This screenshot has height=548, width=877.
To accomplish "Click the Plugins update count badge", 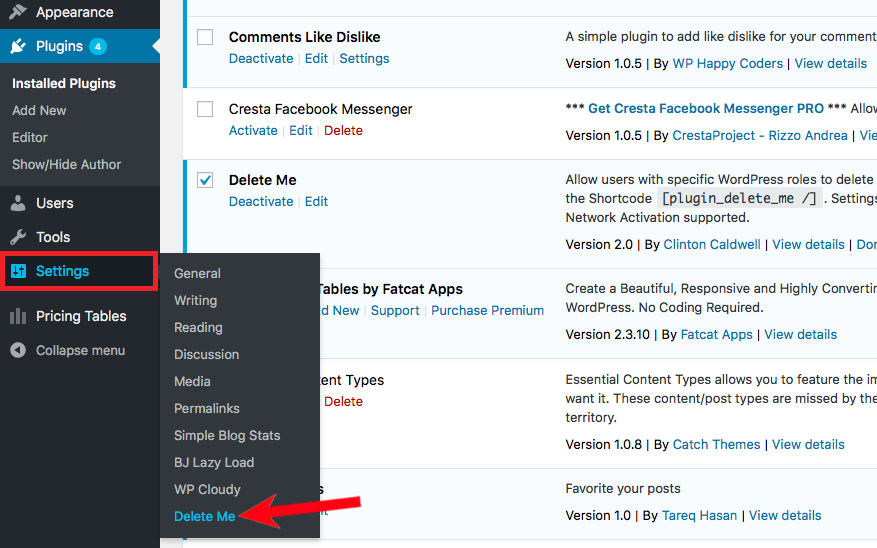I will click(x=98, y=46).
